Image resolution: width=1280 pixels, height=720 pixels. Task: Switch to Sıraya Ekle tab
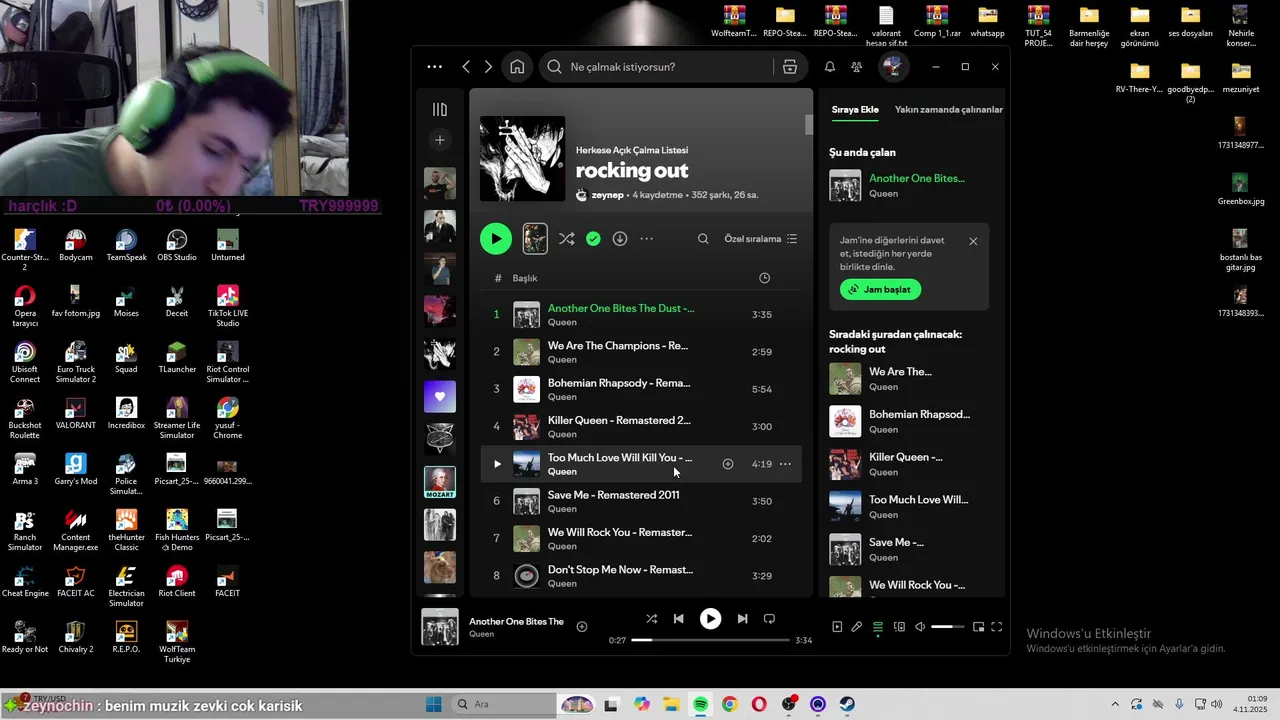pos(855,110)
